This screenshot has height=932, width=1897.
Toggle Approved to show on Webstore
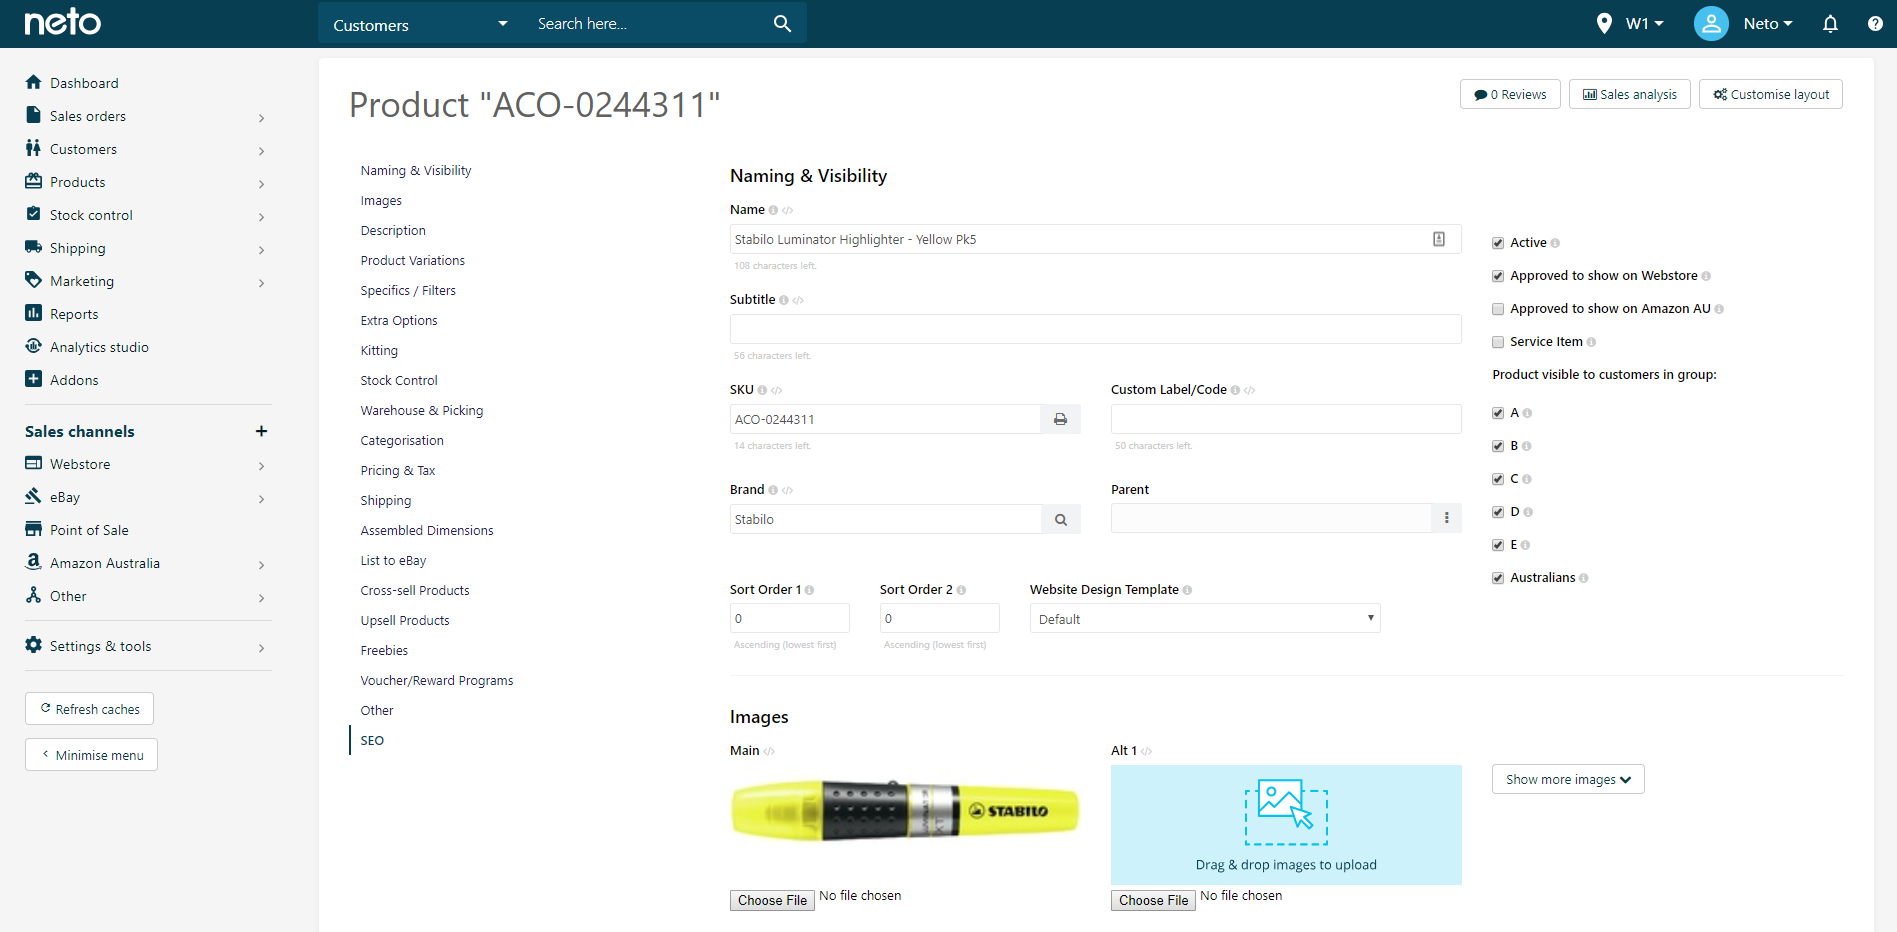[x=1498, y=276]
